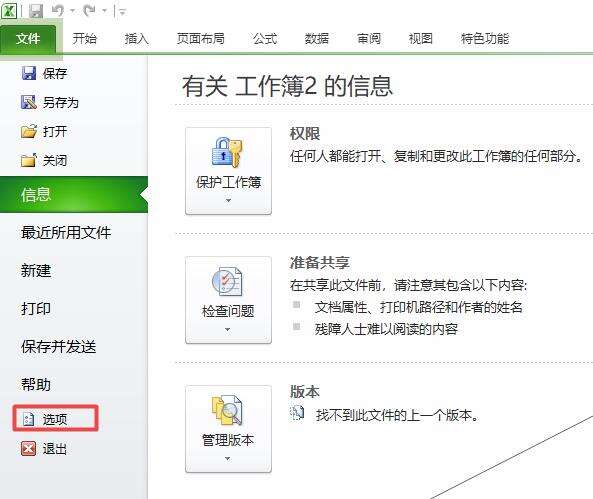Image resolution: width=593 pixels, height=499 pixels.
Task: Select 保存 in the file menu
Action: click(55, 73)
